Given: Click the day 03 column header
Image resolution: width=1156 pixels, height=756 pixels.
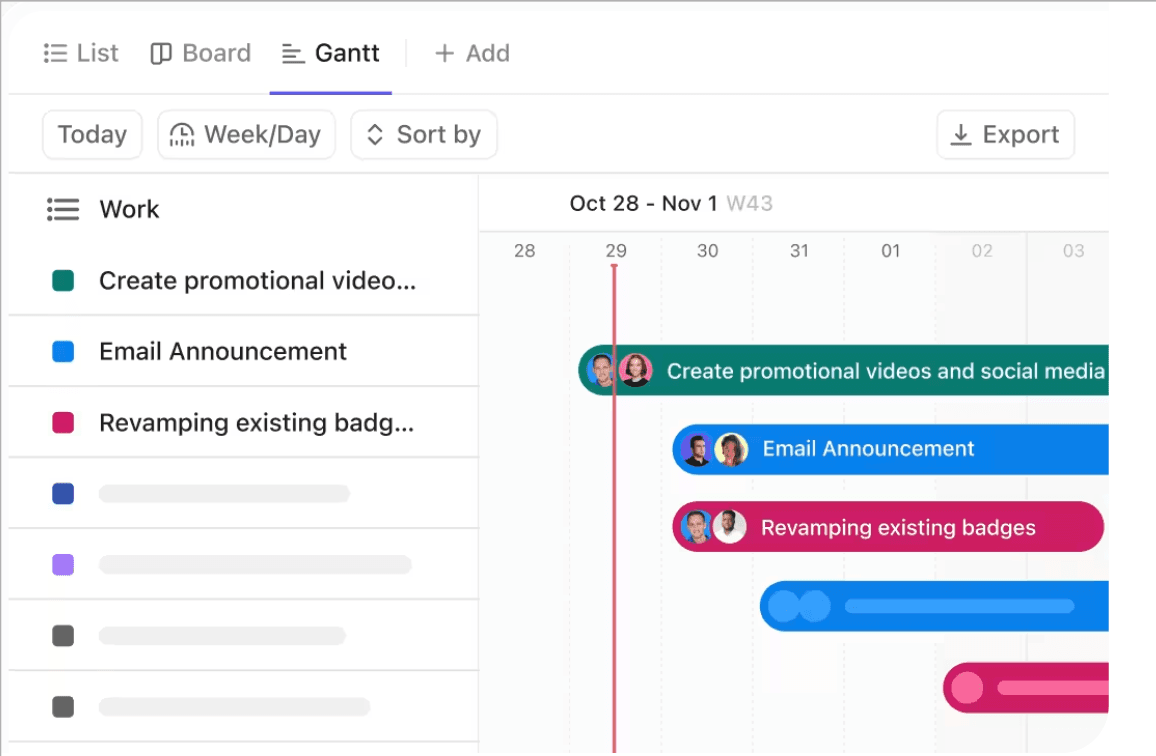Looking at the screenshot, I should coord(1073,251).
